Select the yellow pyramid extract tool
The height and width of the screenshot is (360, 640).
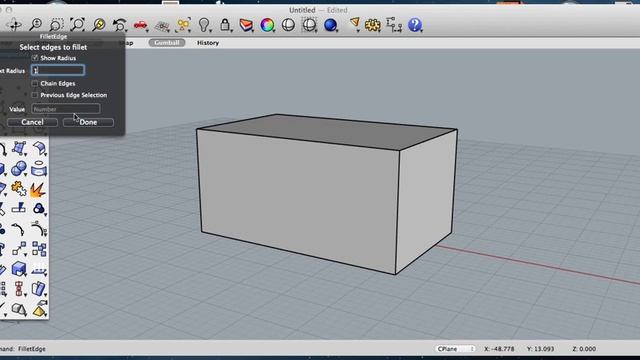coord(40,310)
